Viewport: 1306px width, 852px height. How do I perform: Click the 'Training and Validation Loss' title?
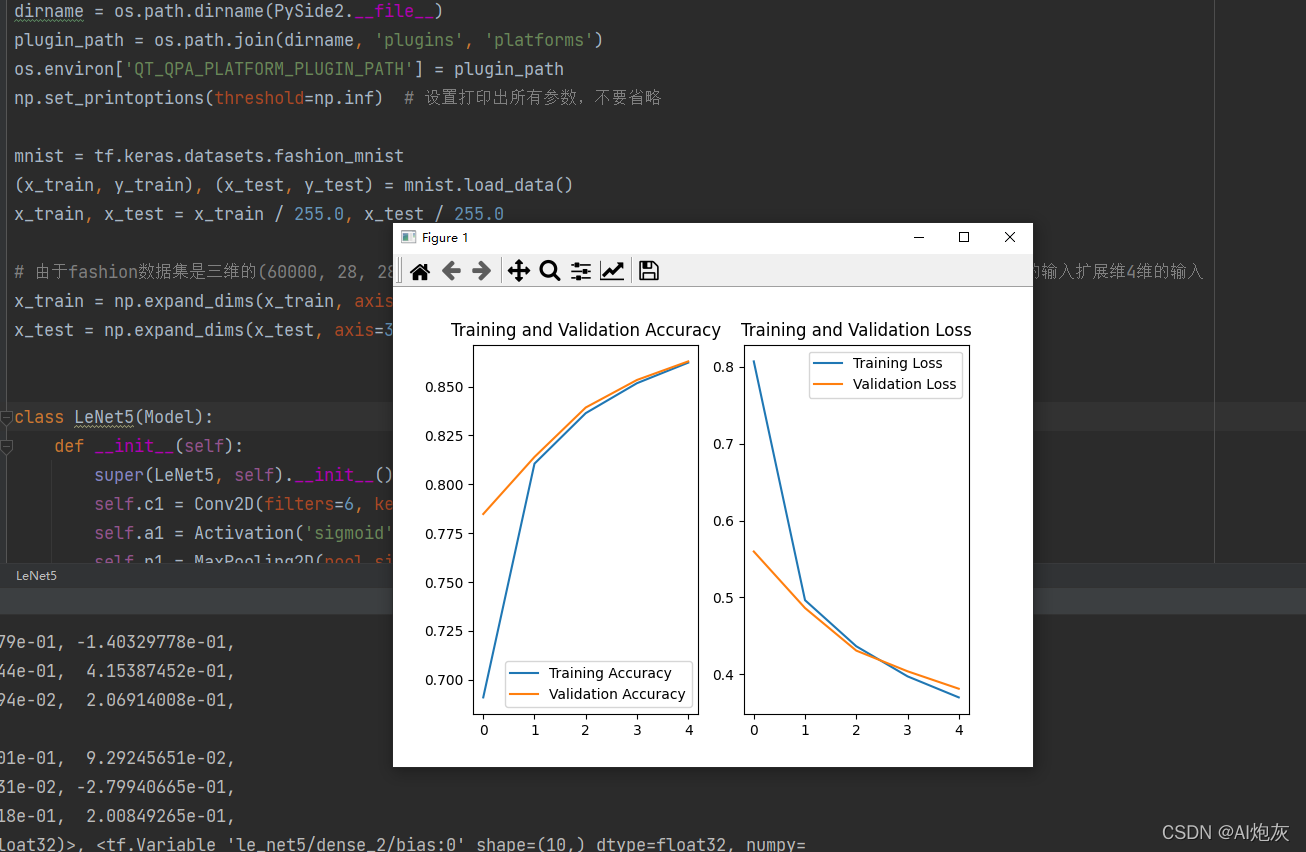point(856,330)
